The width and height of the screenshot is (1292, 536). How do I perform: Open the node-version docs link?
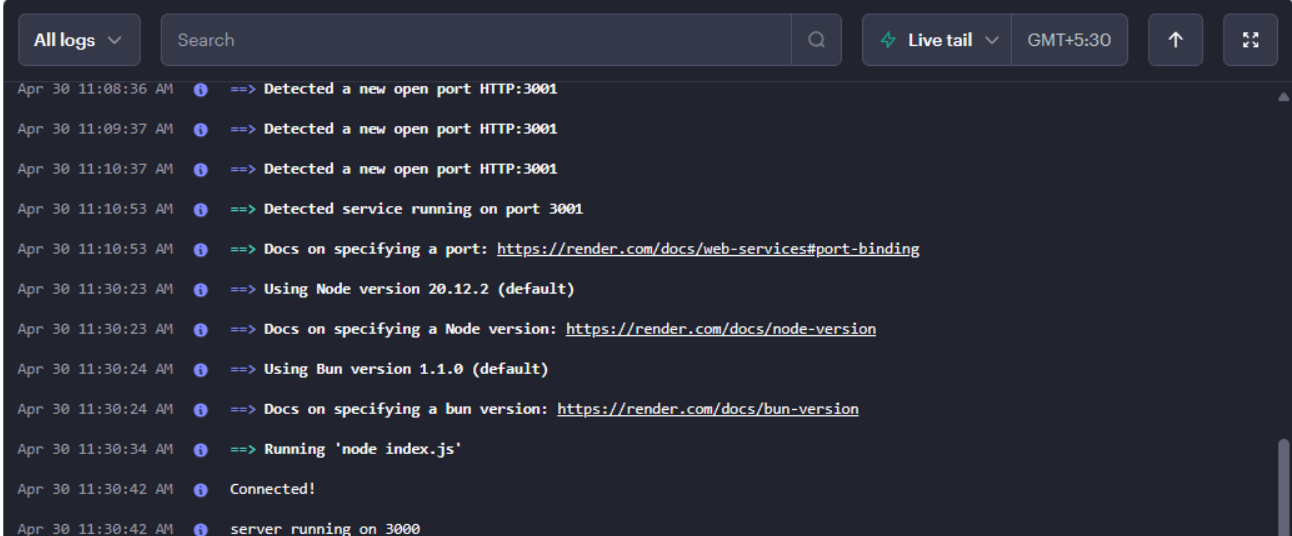pyautogui.click(x=720, y=329)
